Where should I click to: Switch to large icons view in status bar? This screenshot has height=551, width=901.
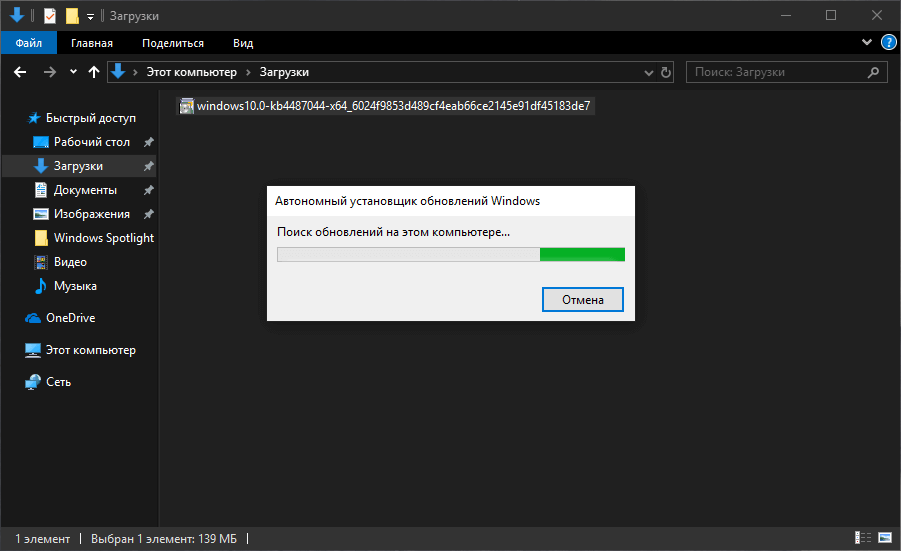[884, 539]
